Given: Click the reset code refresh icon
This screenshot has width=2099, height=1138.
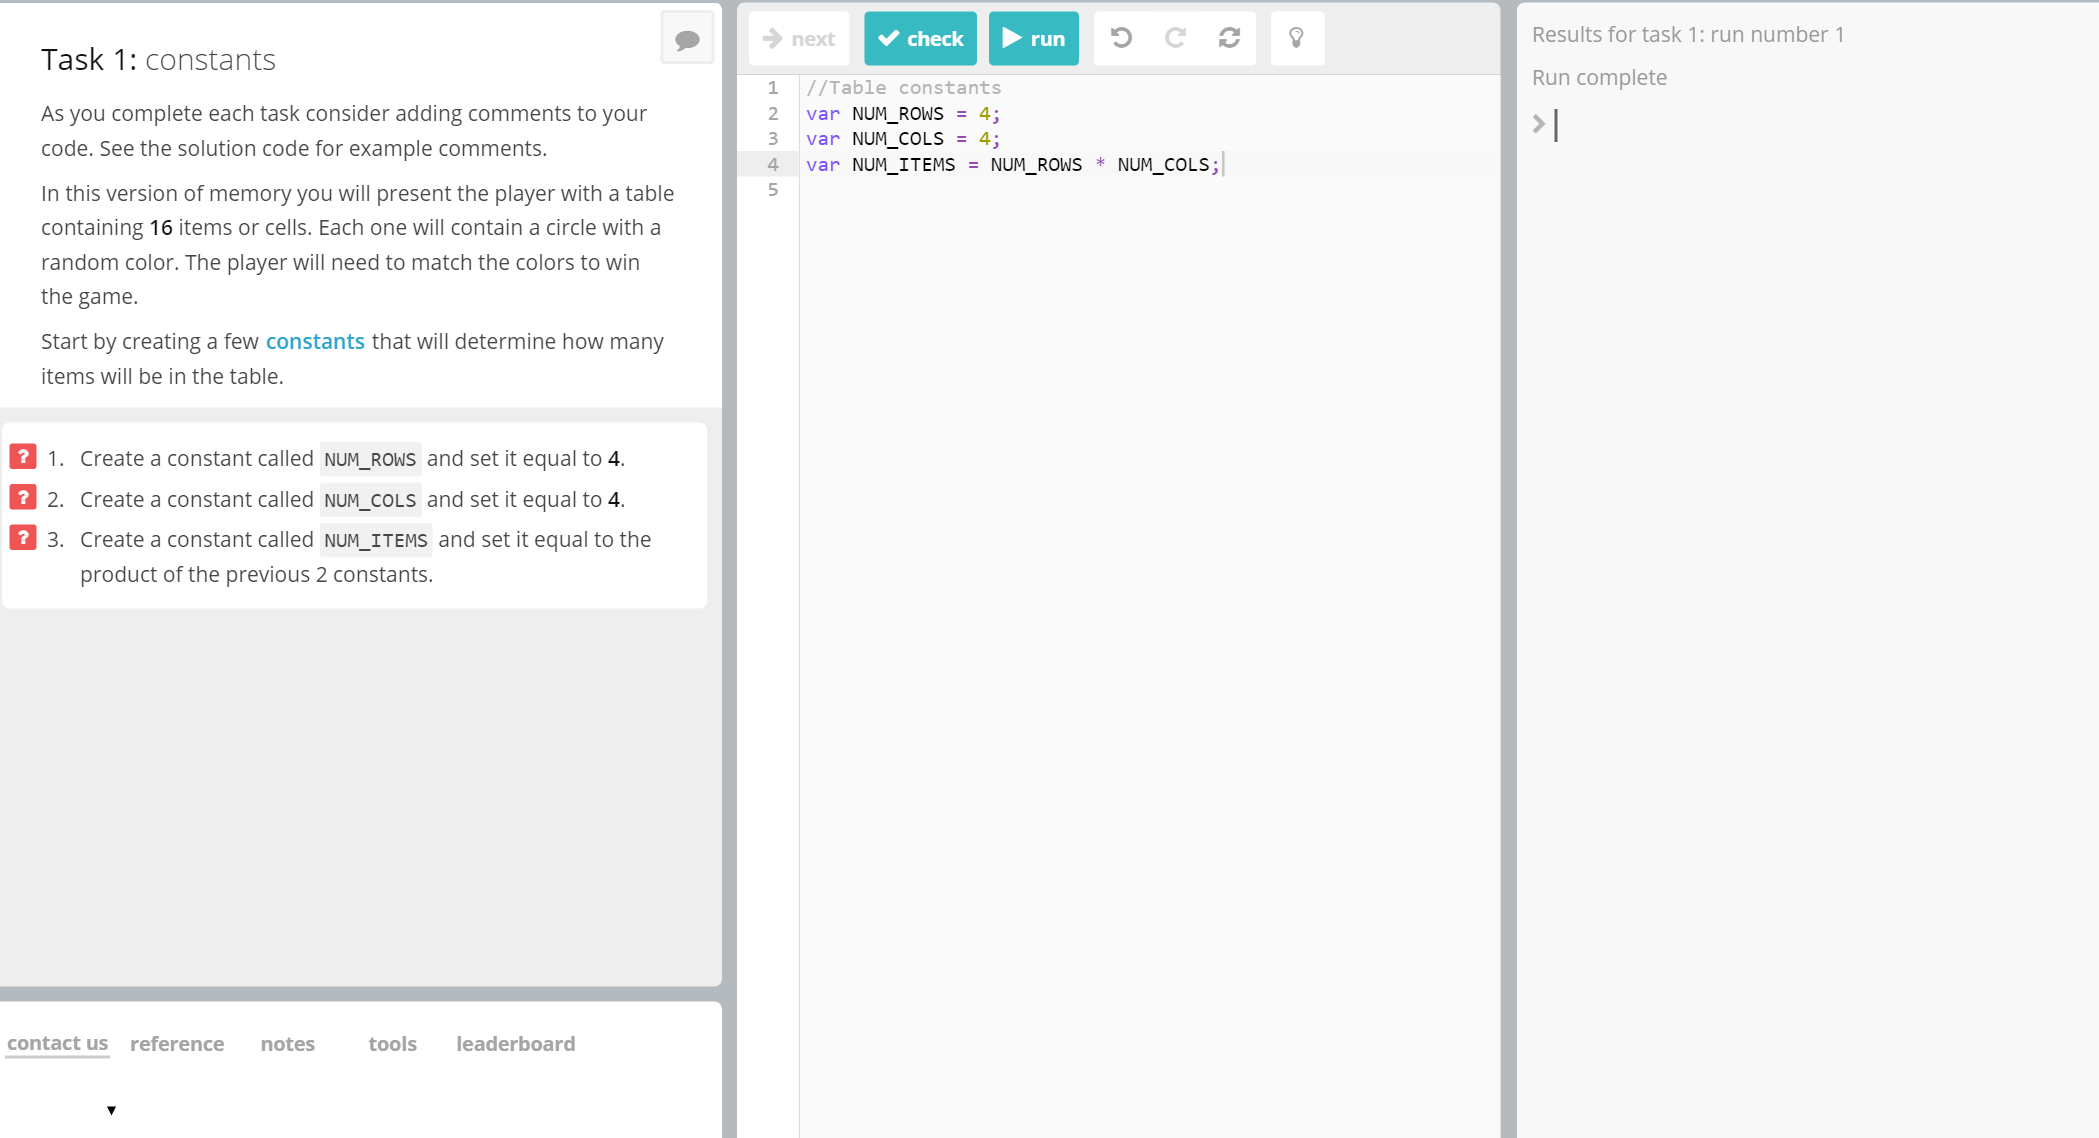Looking at the screenshot, I should 1229,38.
